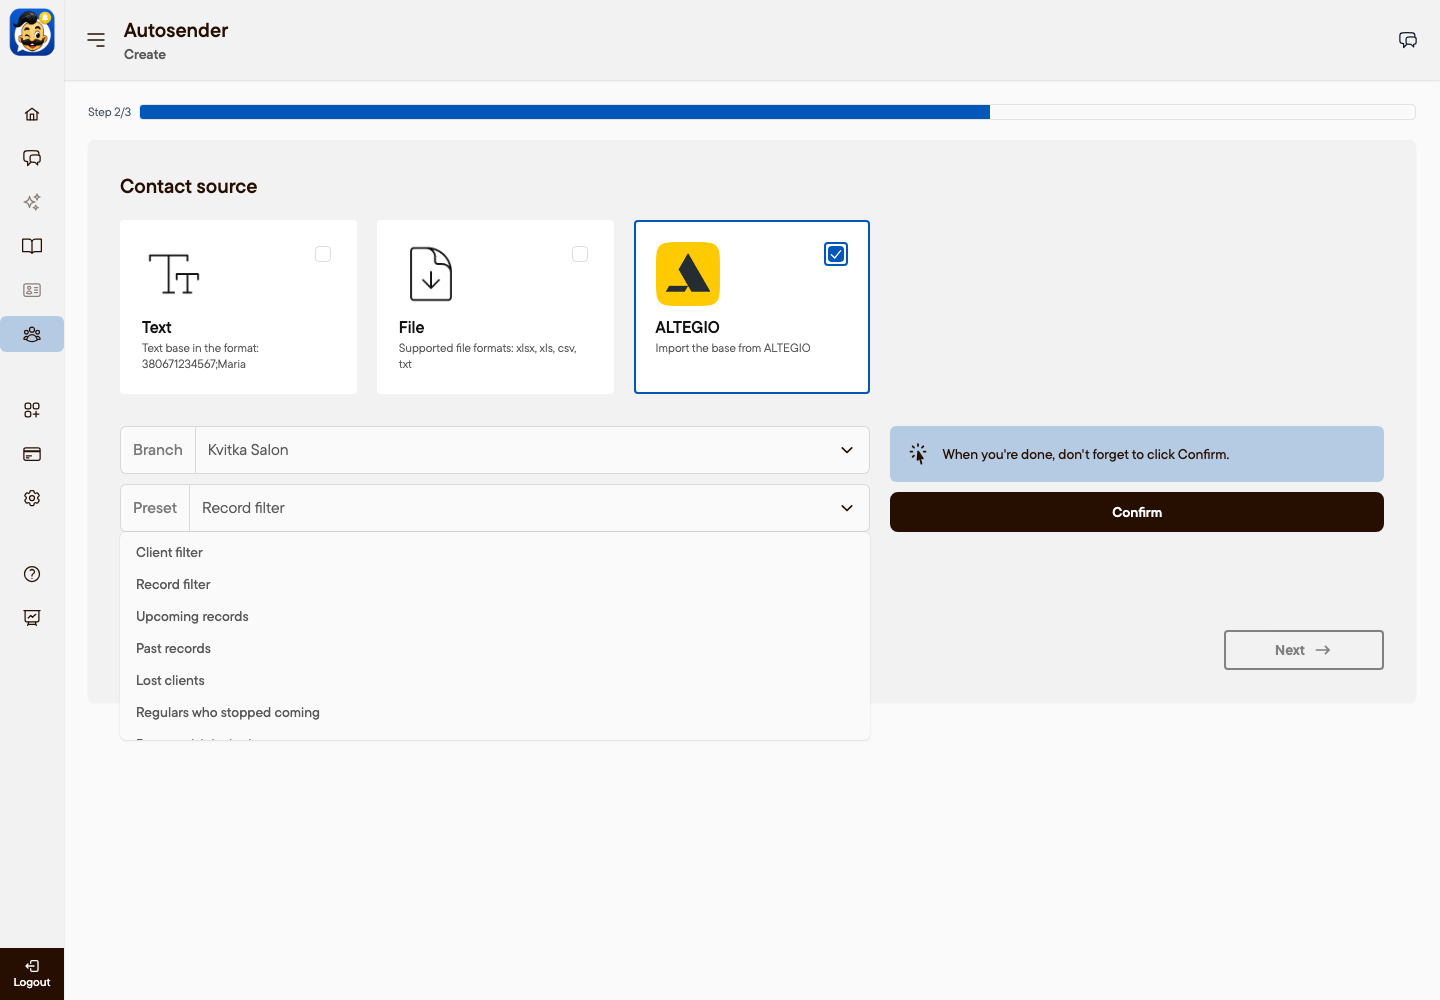This screenshot has height=1000, width=1440.
Task: Open the AI sparkles sidebar icon
Action: (x=32, y=202)
